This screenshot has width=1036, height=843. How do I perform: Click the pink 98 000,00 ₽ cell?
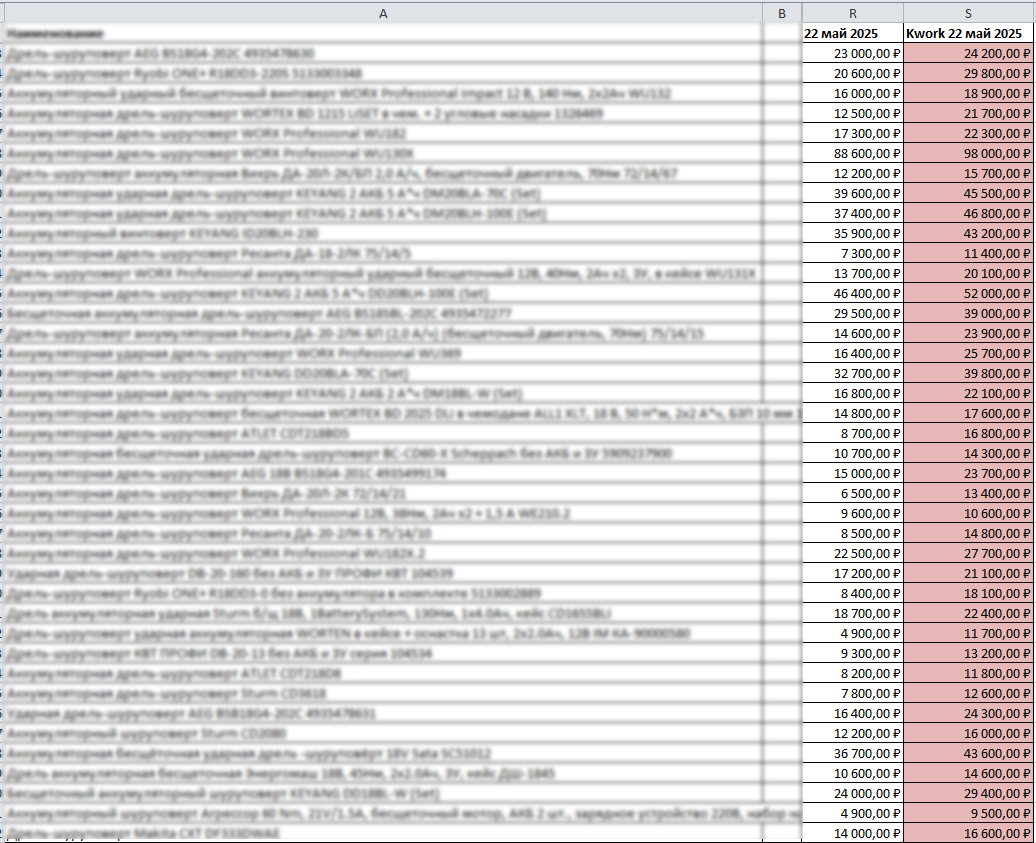point(968,153)
